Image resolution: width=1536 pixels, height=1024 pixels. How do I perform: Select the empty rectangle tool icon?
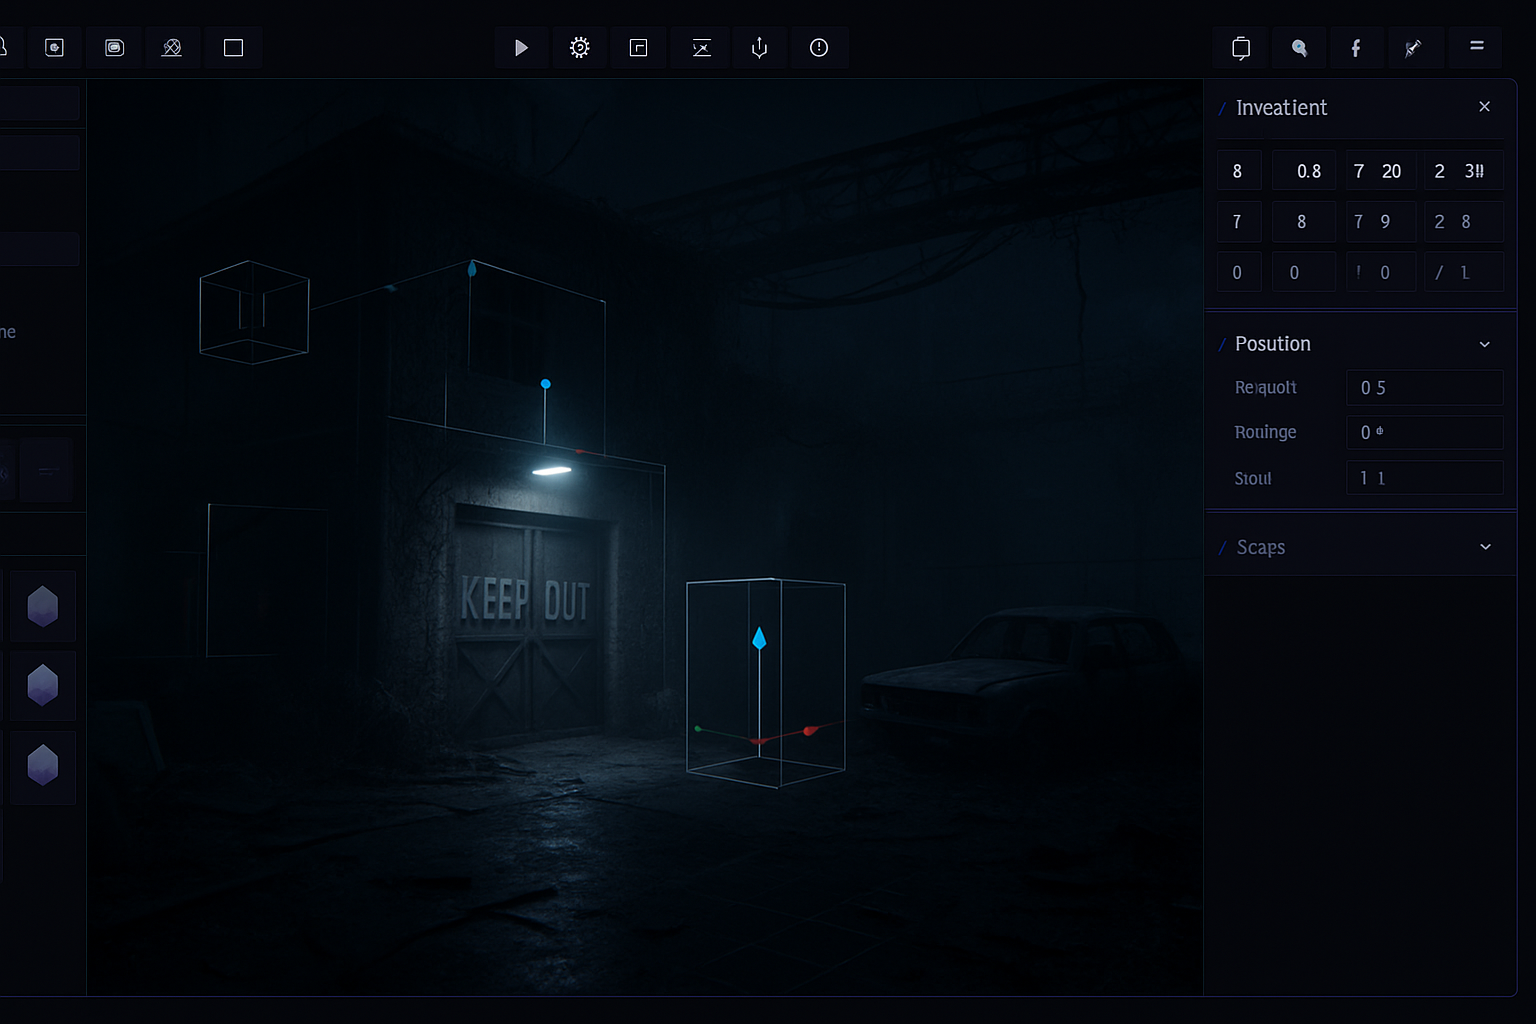coord(233,48)
